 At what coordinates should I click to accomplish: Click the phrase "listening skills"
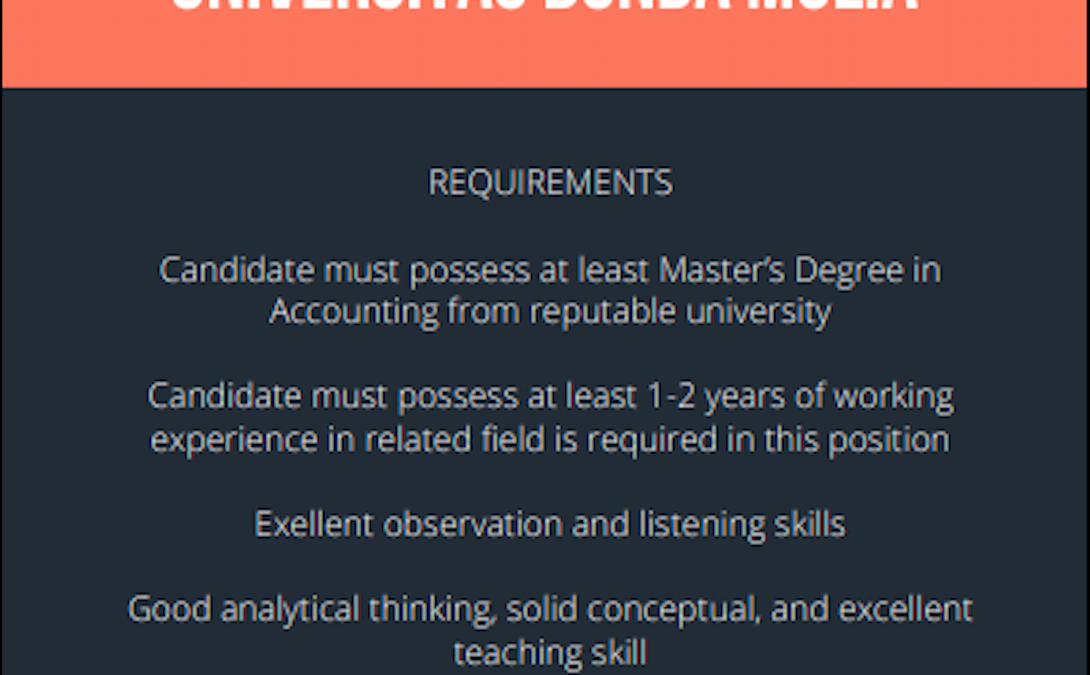click(x=742, y=524)
